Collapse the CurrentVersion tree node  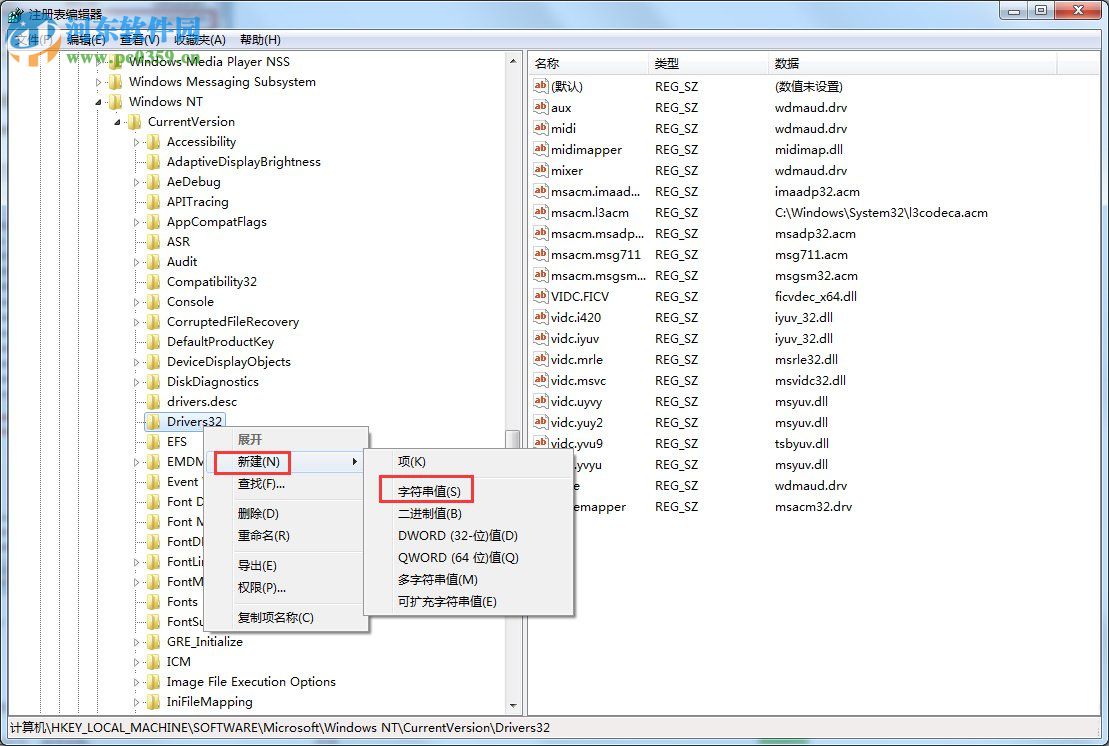pos(118,121)
